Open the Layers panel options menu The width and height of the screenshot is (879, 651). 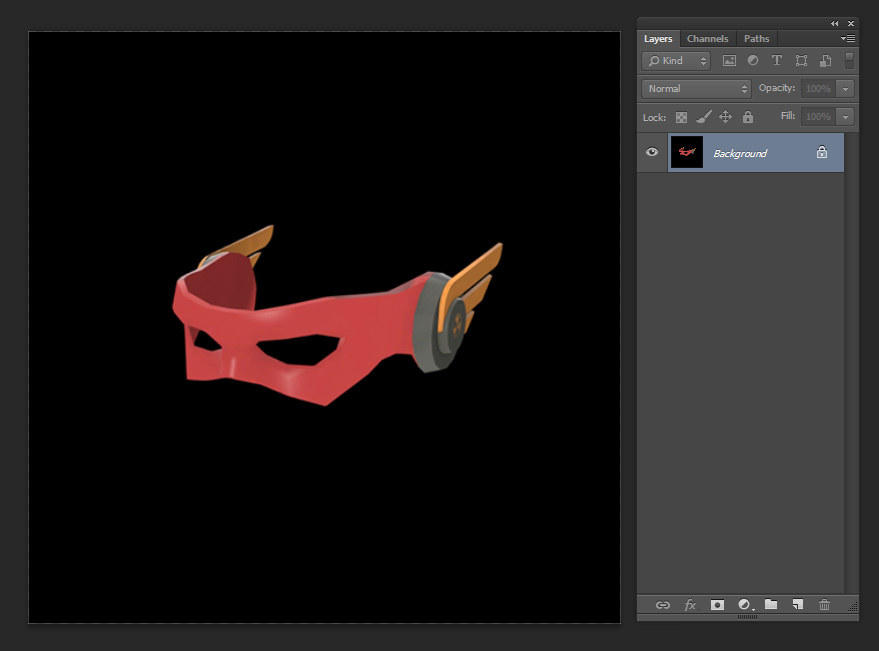848,39
